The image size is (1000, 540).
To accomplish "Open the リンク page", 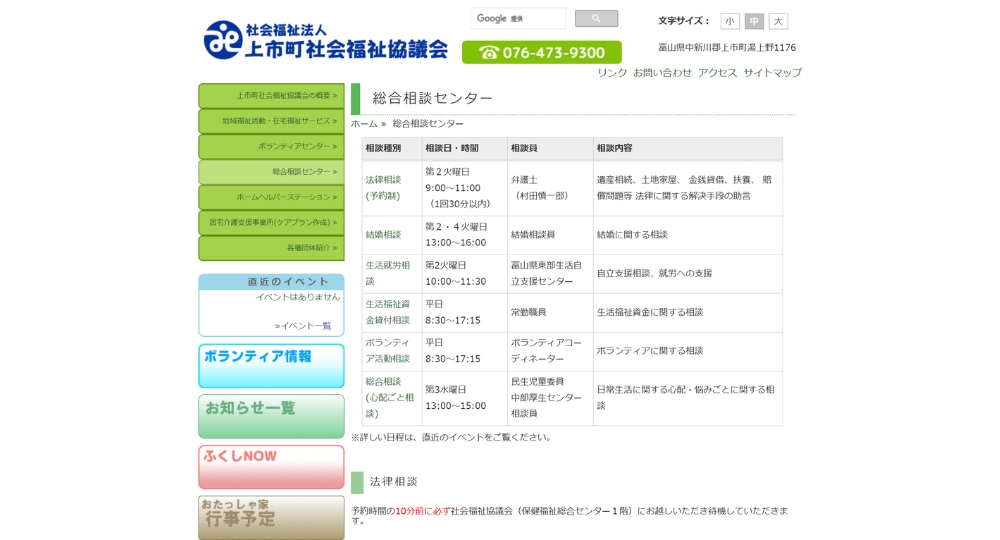I will pyautogui.click(x=612, y=73).
